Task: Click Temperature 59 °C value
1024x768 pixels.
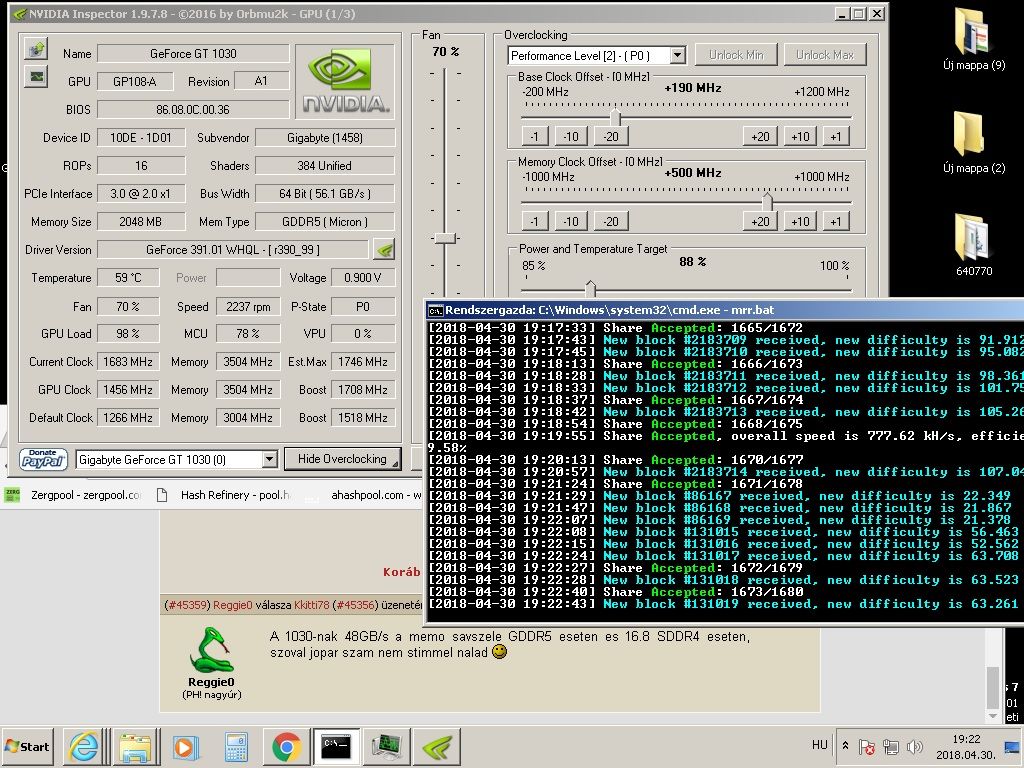Action: (x=128, y=278)
